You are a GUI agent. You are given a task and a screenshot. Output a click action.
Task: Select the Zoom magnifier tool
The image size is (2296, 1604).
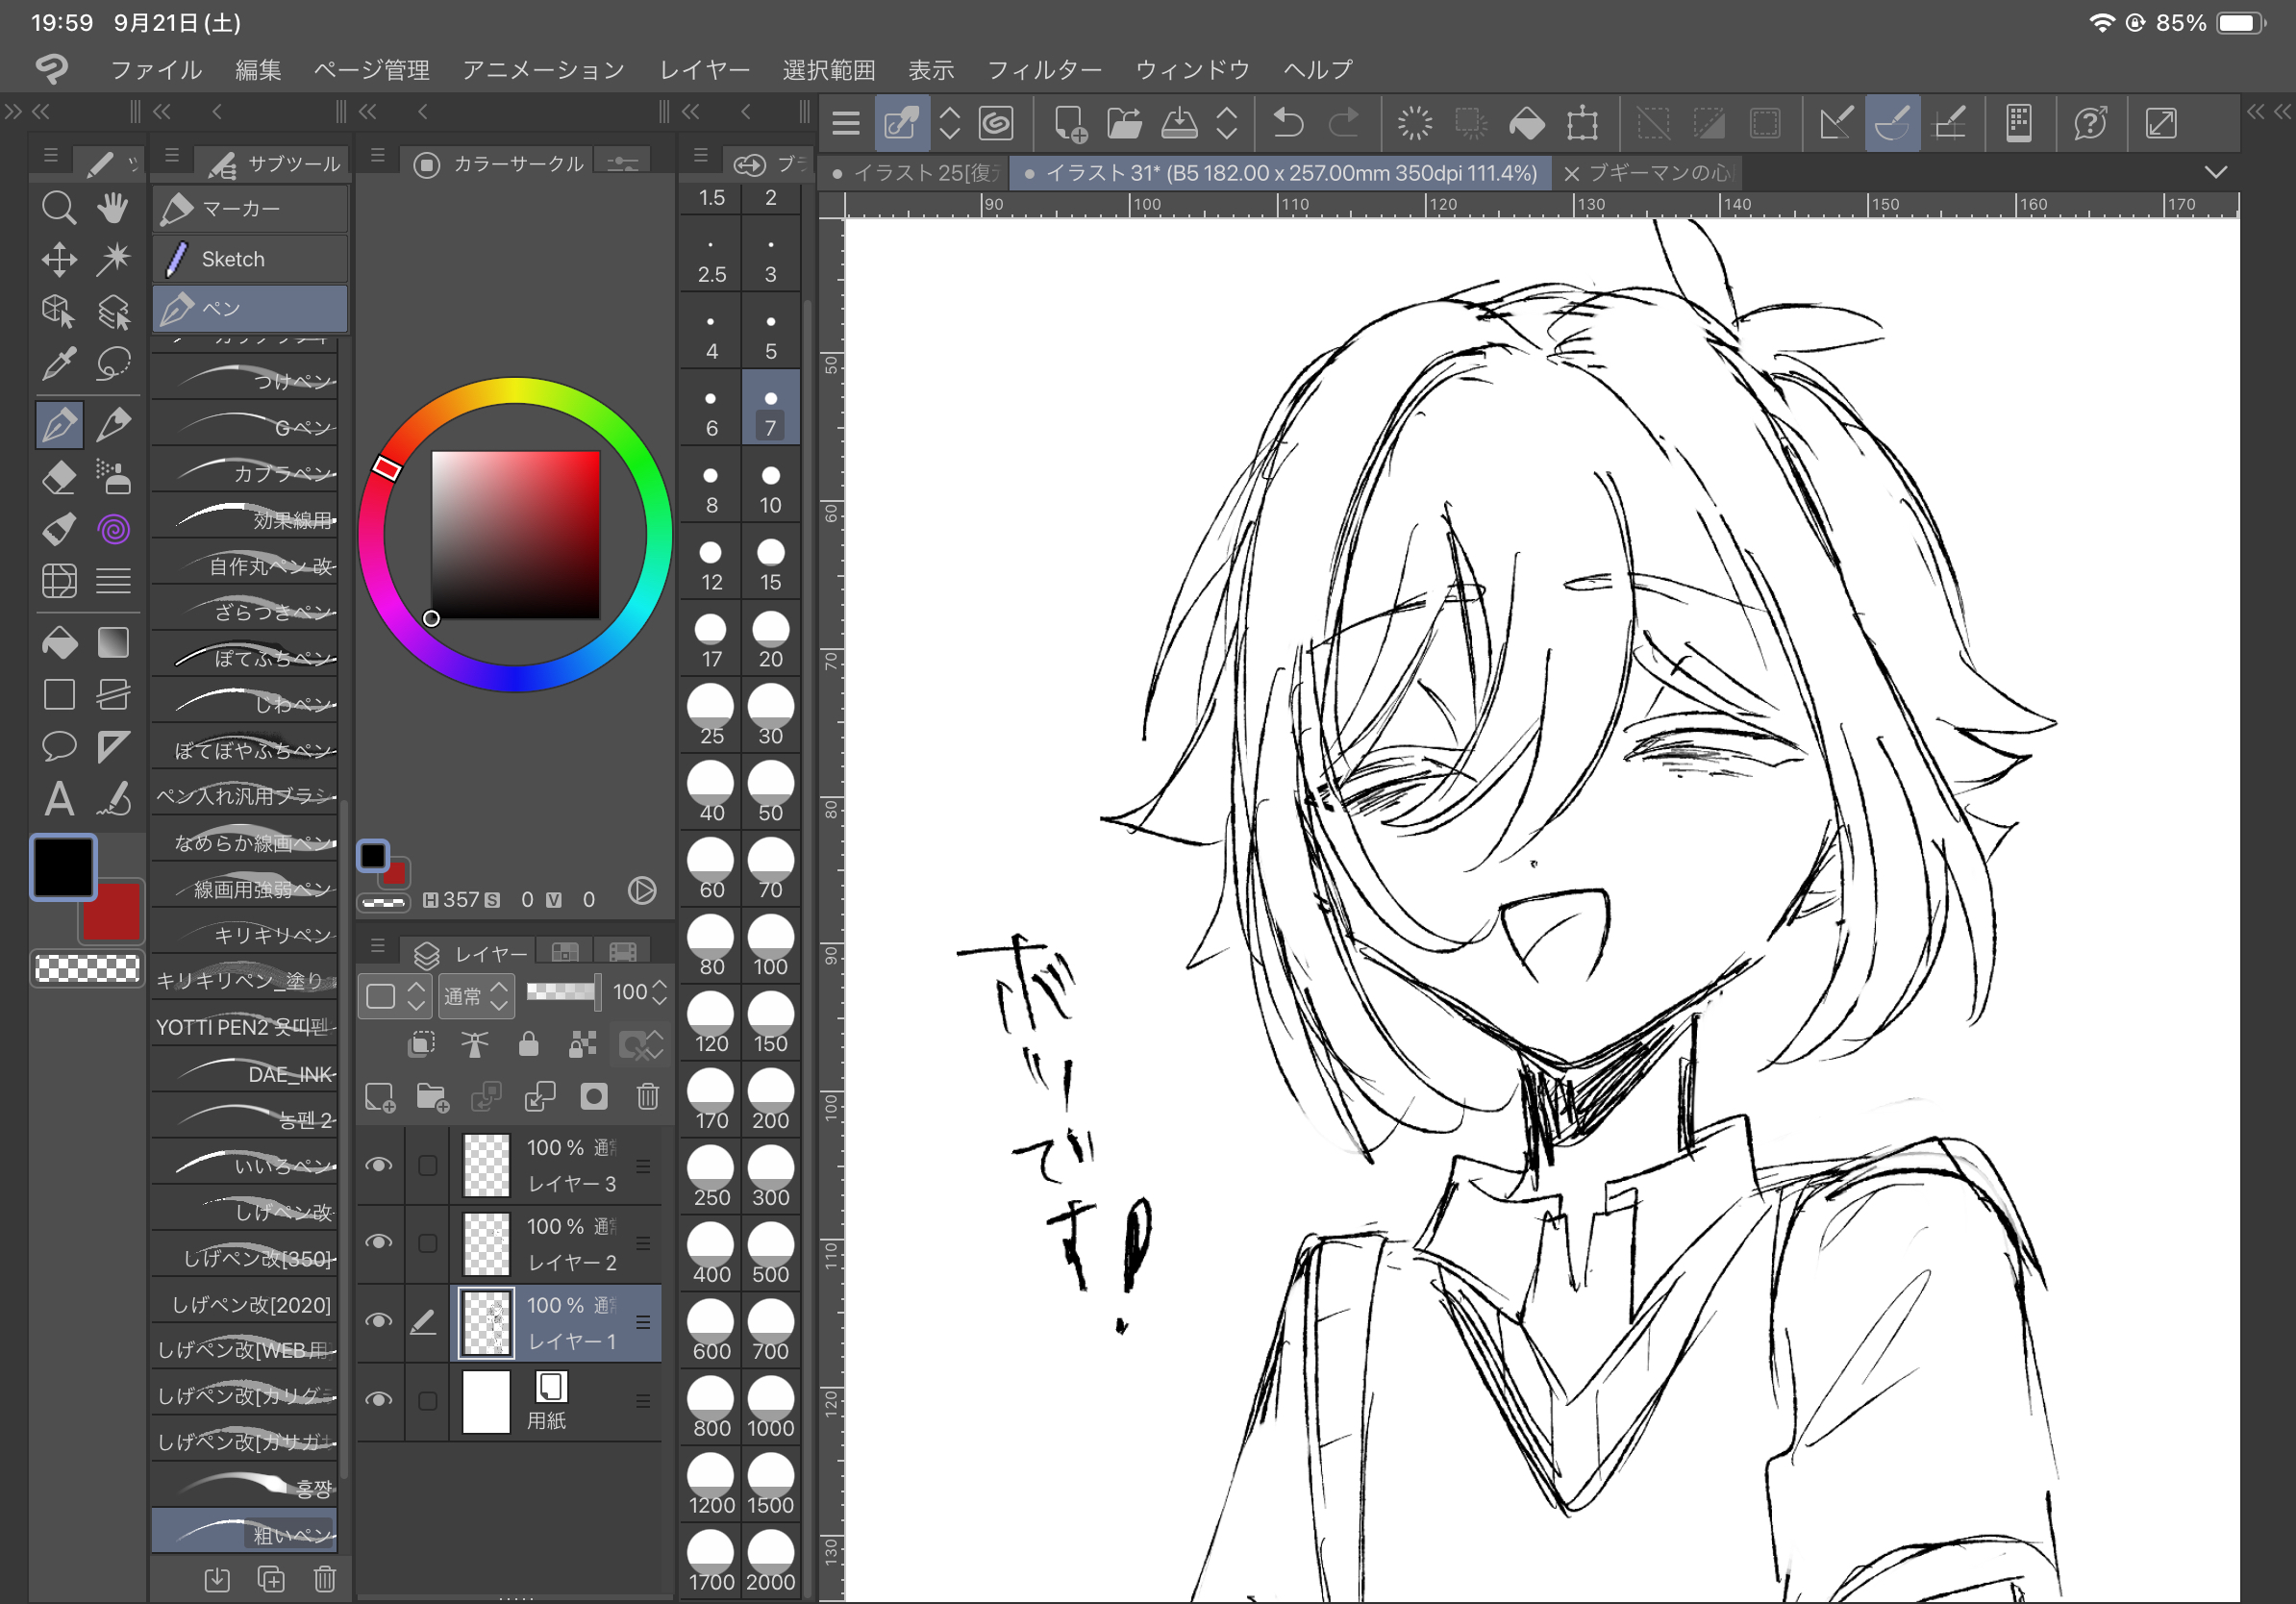coord(59,208)
